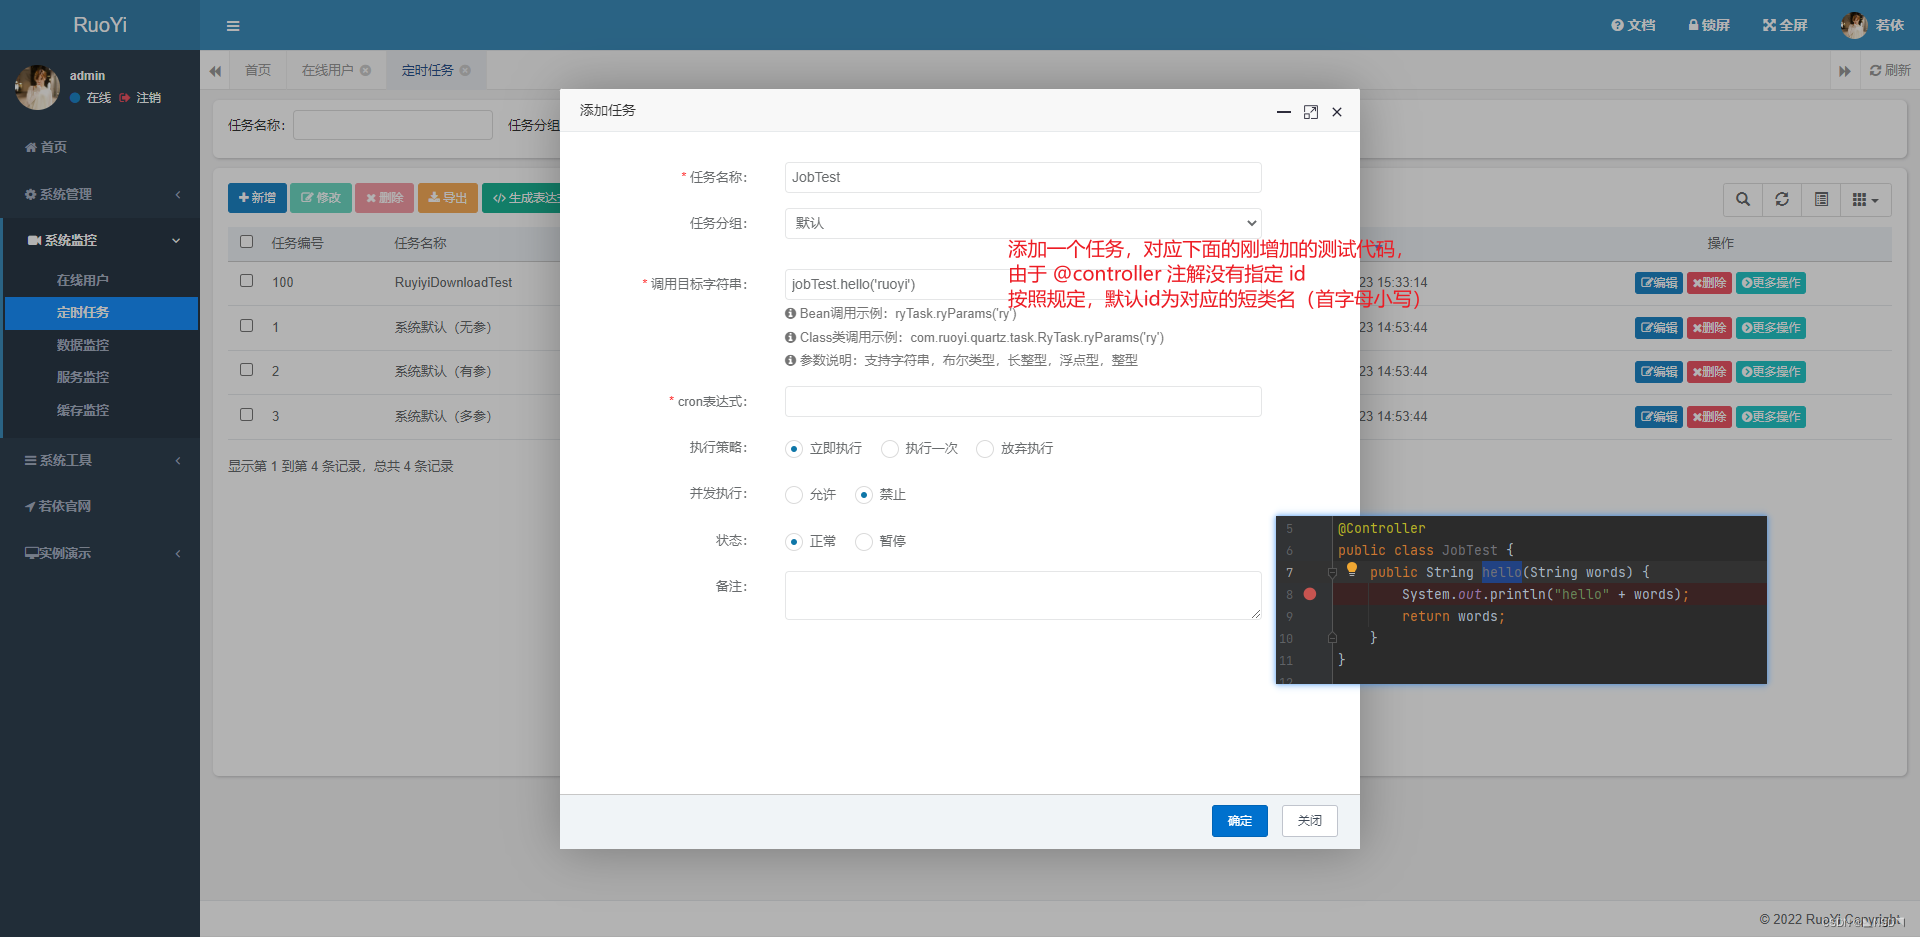
Task: Click the breakpoint red dot in code snippet
Action: 1311,594
